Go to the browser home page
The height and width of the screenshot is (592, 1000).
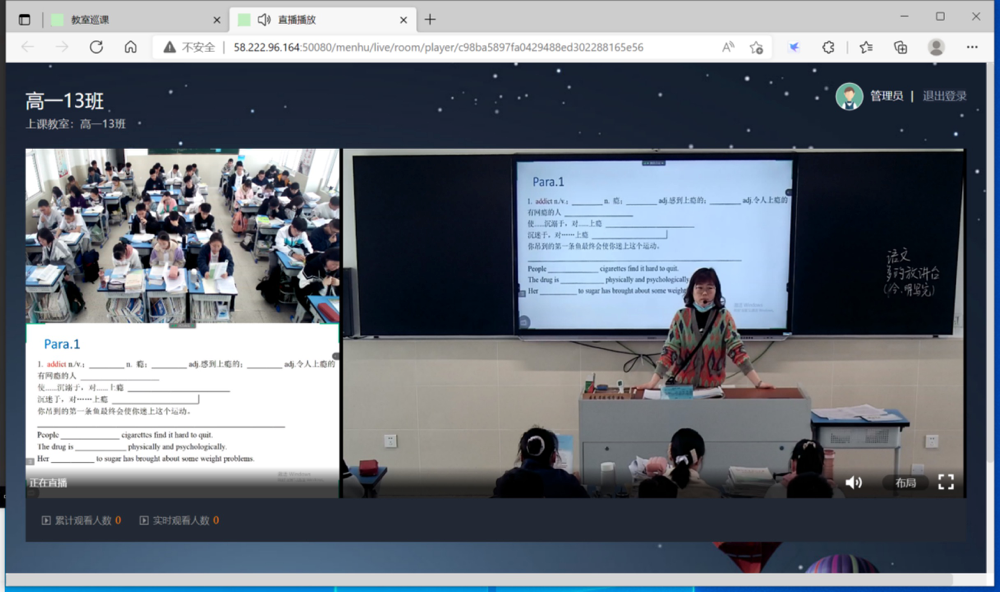pos(130,47)
